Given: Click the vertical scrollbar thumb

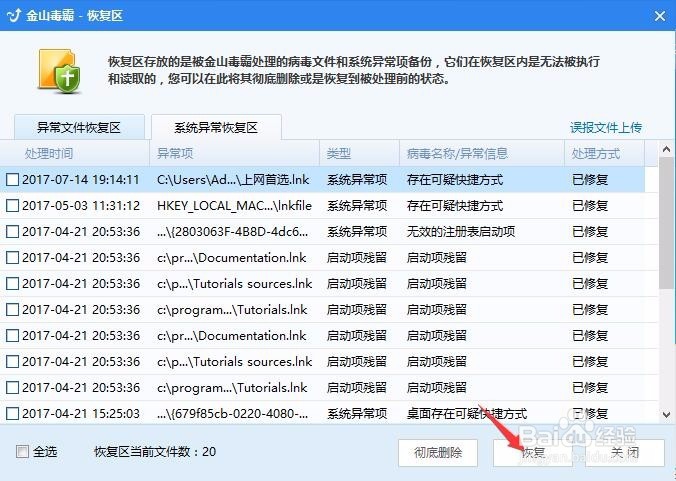Looking at the screenshot, I should point(667,223).
